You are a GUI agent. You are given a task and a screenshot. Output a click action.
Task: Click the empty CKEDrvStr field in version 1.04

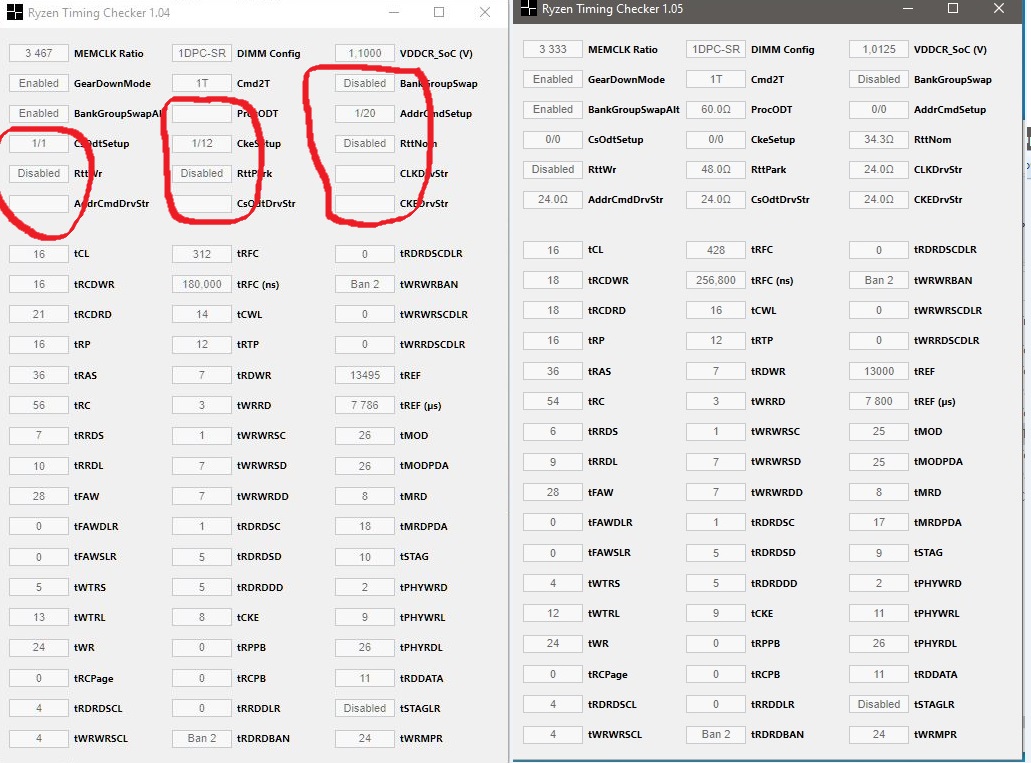365,203
